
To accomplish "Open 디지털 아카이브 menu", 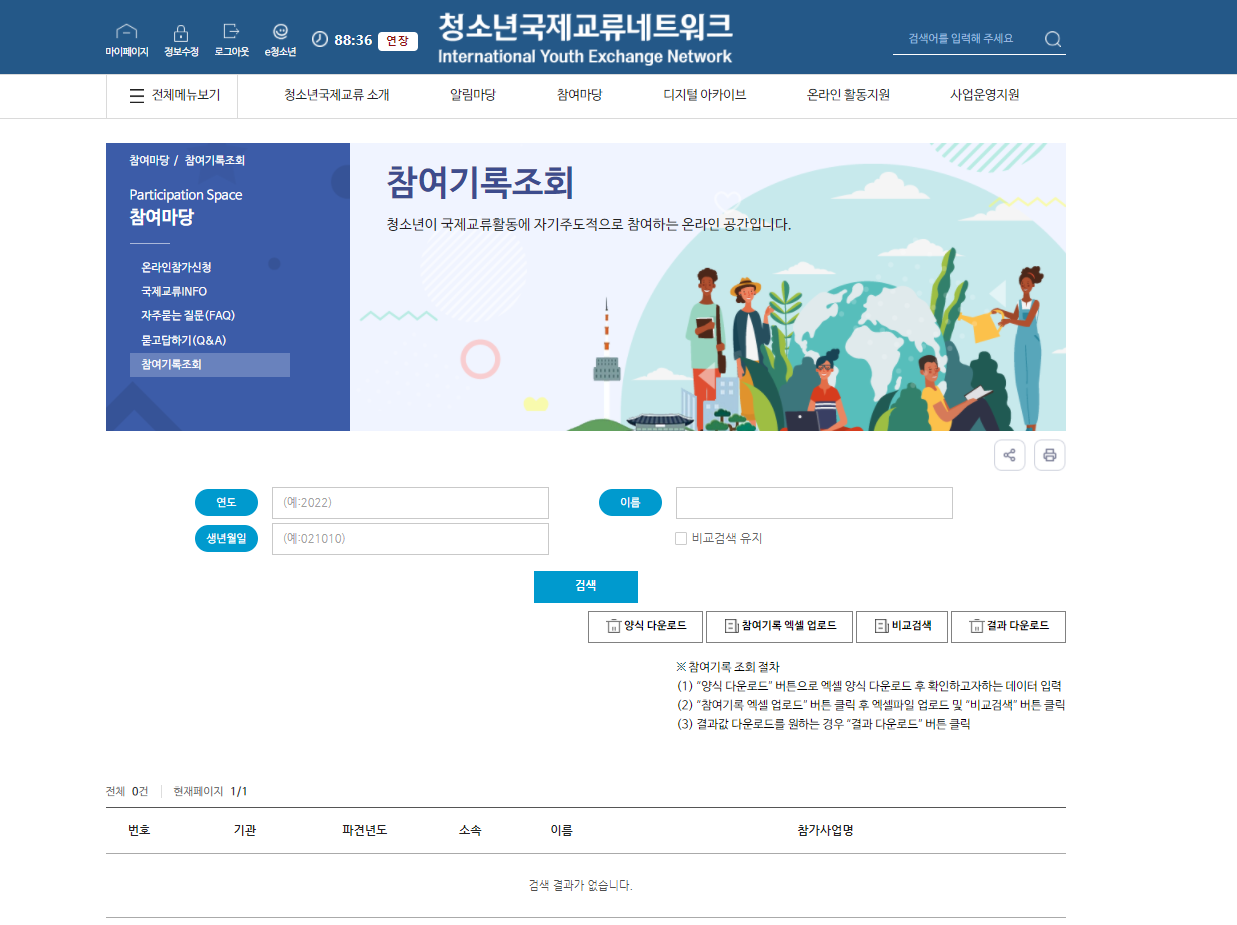I will pos(704,96).
